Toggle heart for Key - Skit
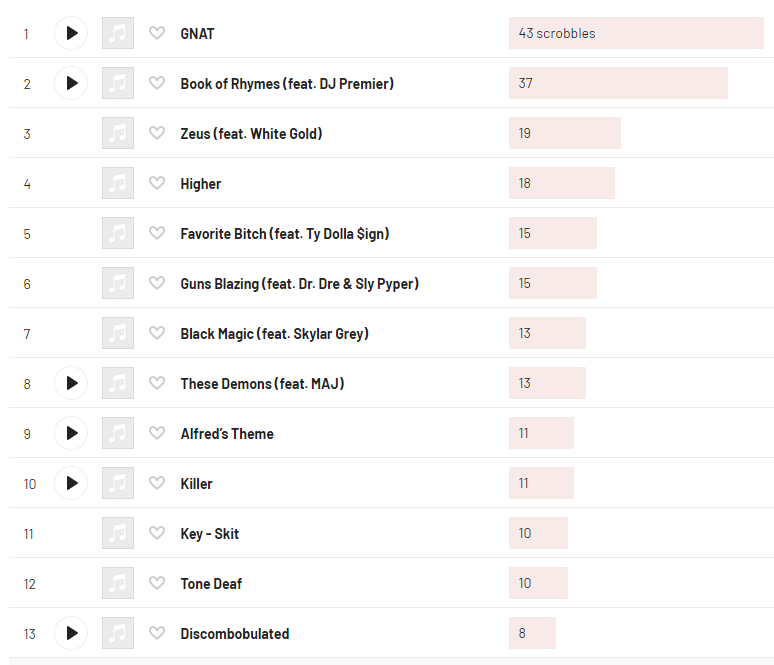Viewport: 774px width, 665px height. point(157,533)
